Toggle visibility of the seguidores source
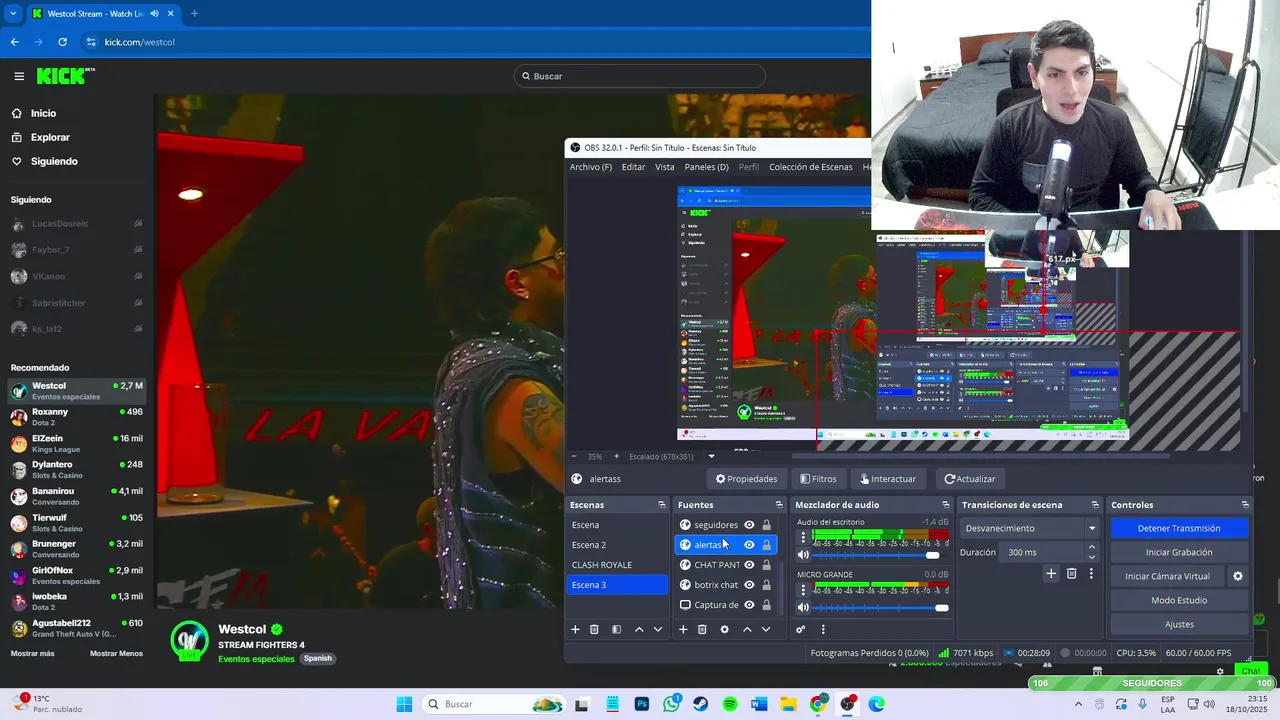1280x720 pixels. 749,525
